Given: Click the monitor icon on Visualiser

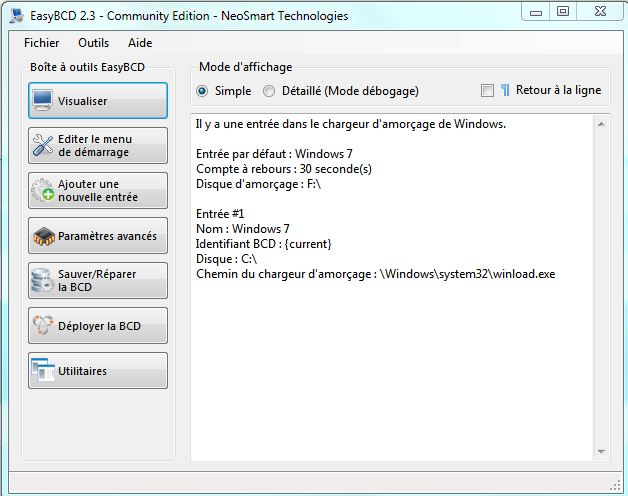Looking at the screenshot, I should point(42,100).
